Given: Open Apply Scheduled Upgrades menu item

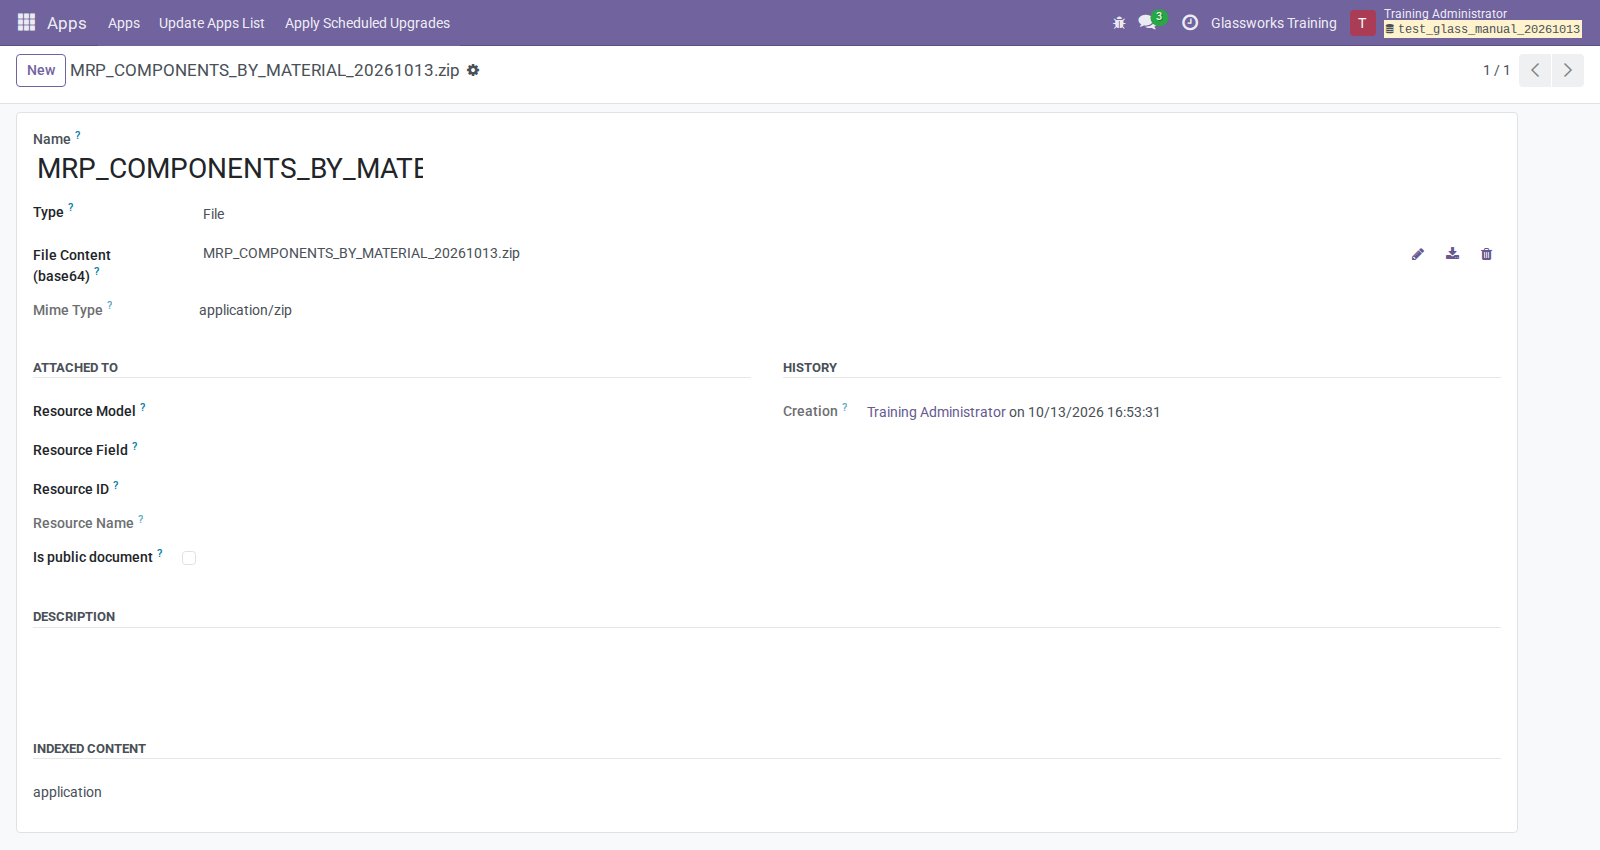Looking at the screenshot, I should [x=367, y=23].
